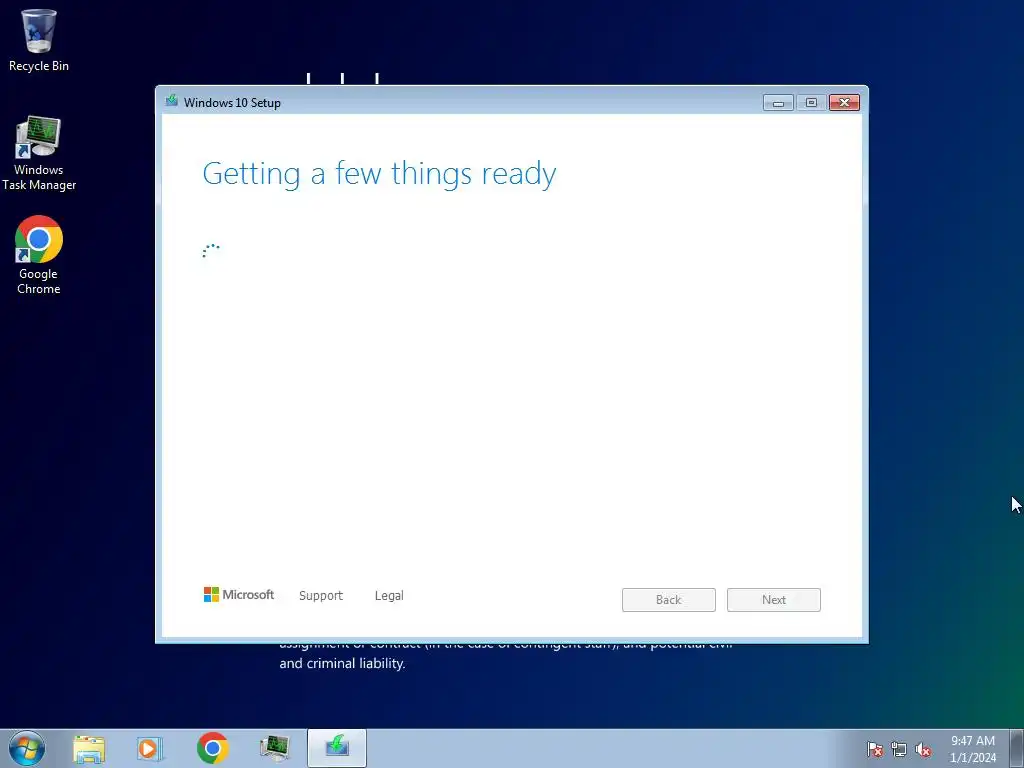Click the Microsoft logo in Setup
Screen dimensions: 1024x768
point(239,594)
